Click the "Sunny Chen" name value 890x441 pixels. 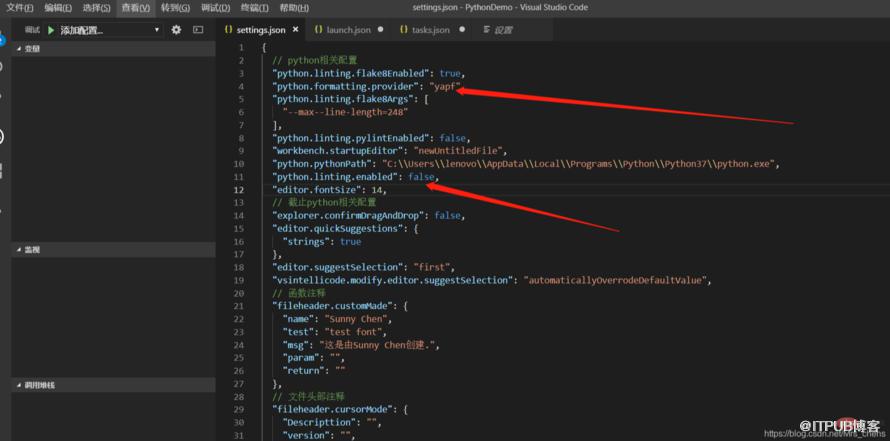[356, 319]
